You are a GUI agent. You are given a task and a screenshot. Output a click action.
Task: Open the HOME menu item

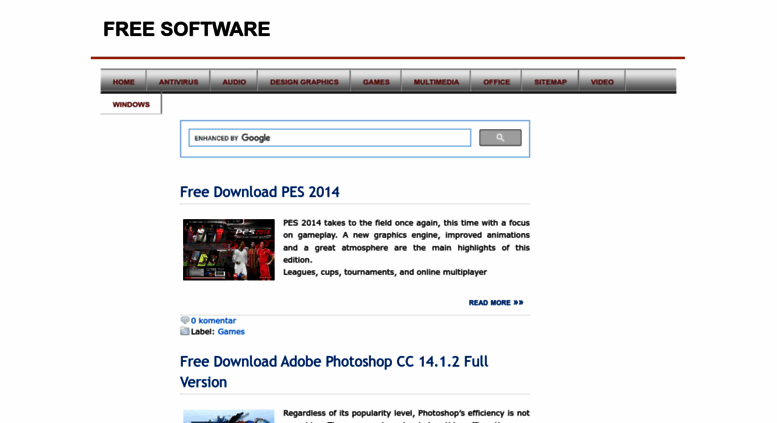click(123, 81)
